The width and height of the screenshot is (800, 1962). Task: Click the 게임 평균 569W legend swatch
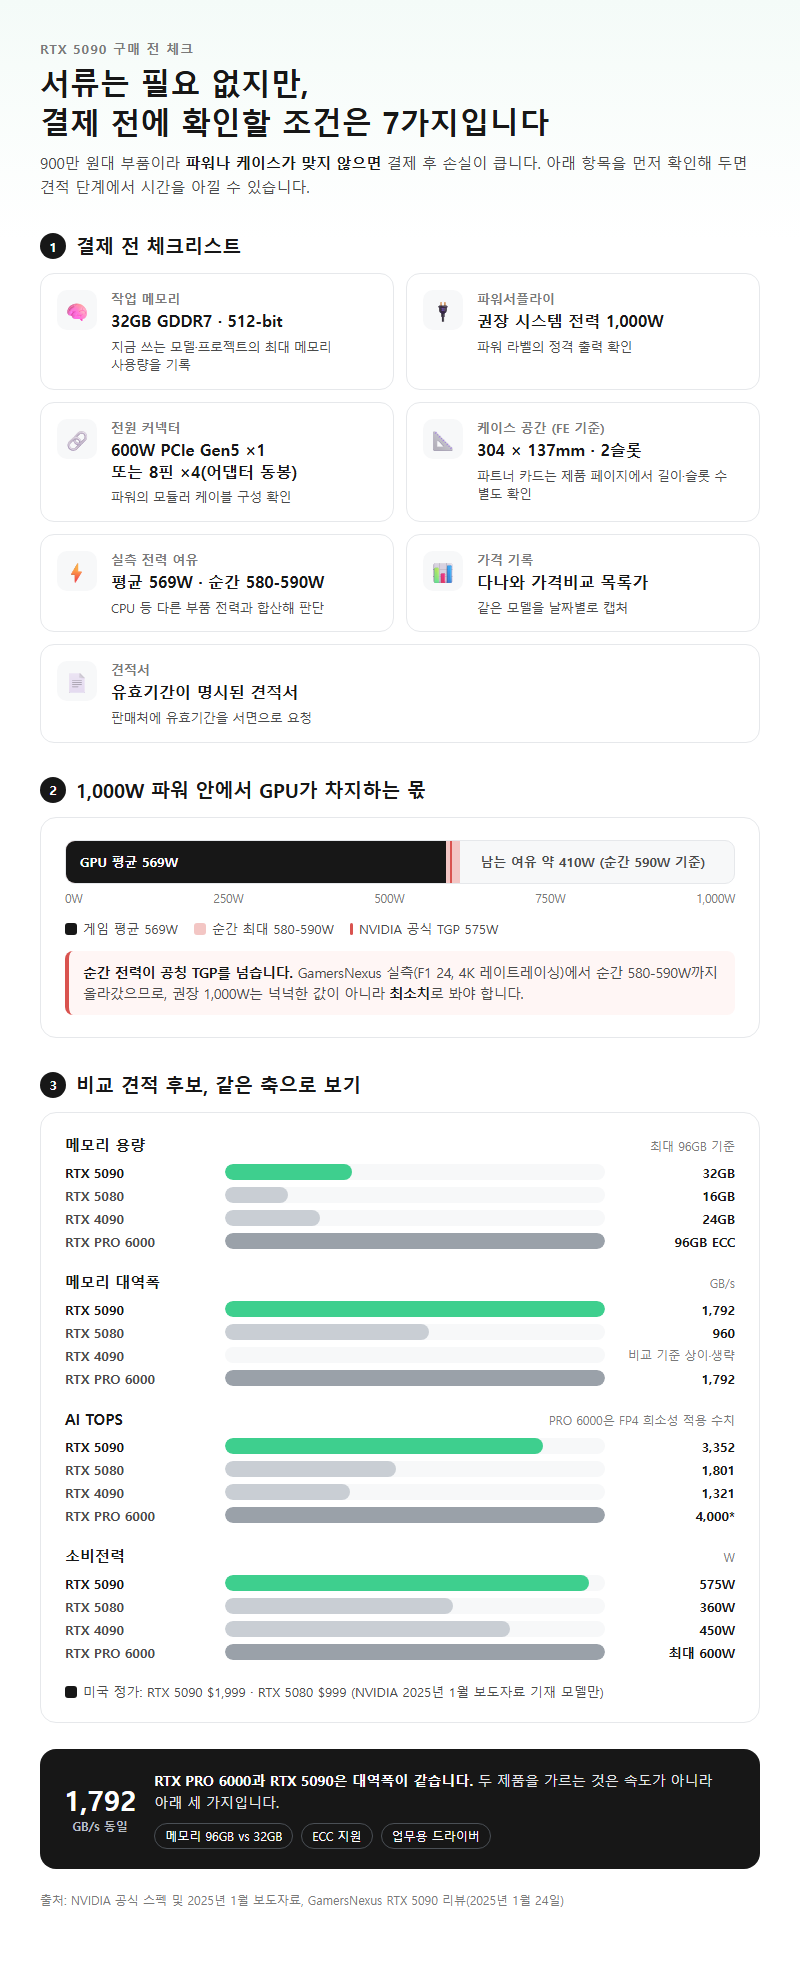[71, 929]
